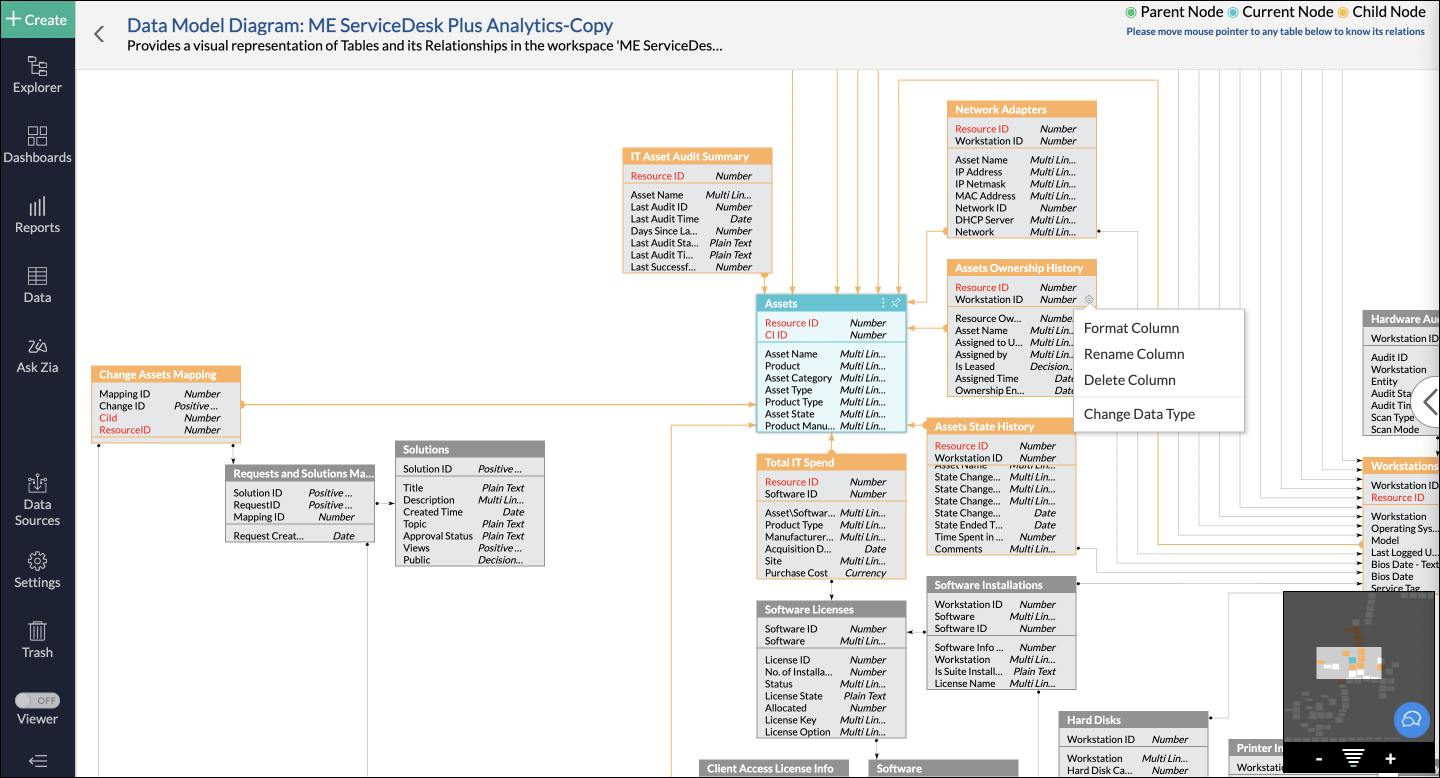This screenshot has height=778, width=1440.
Task: Open the Reports section
Action: [37, 215]
